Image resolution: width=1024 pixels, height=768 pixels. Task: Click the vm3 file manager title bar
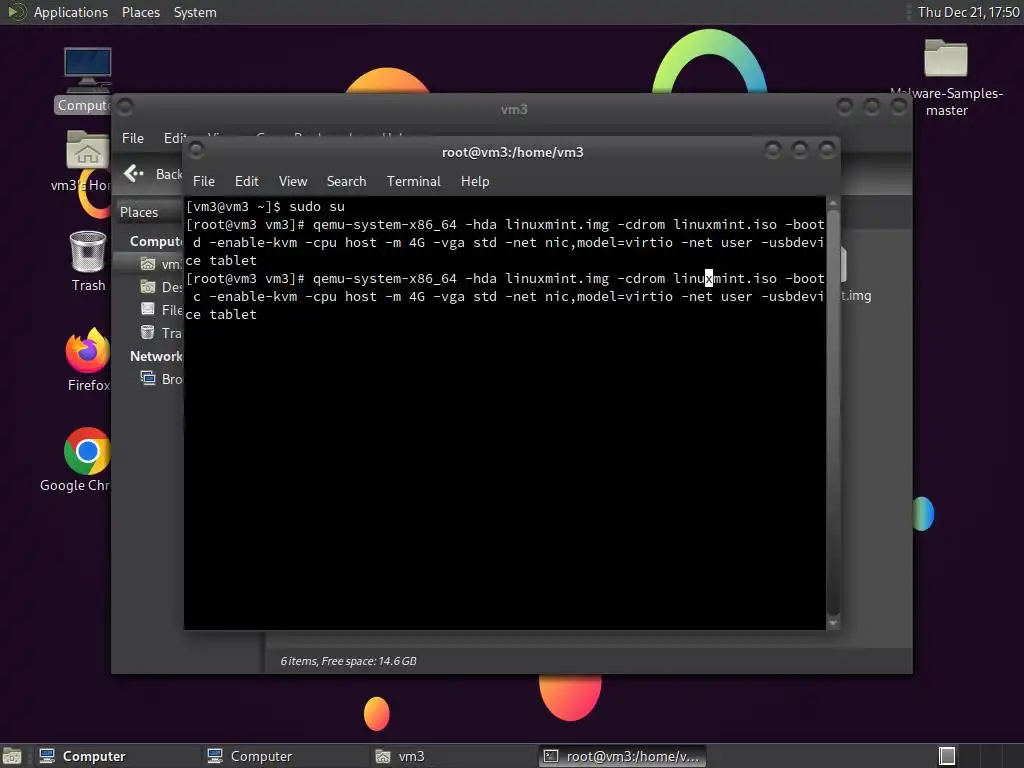[514, 108]
